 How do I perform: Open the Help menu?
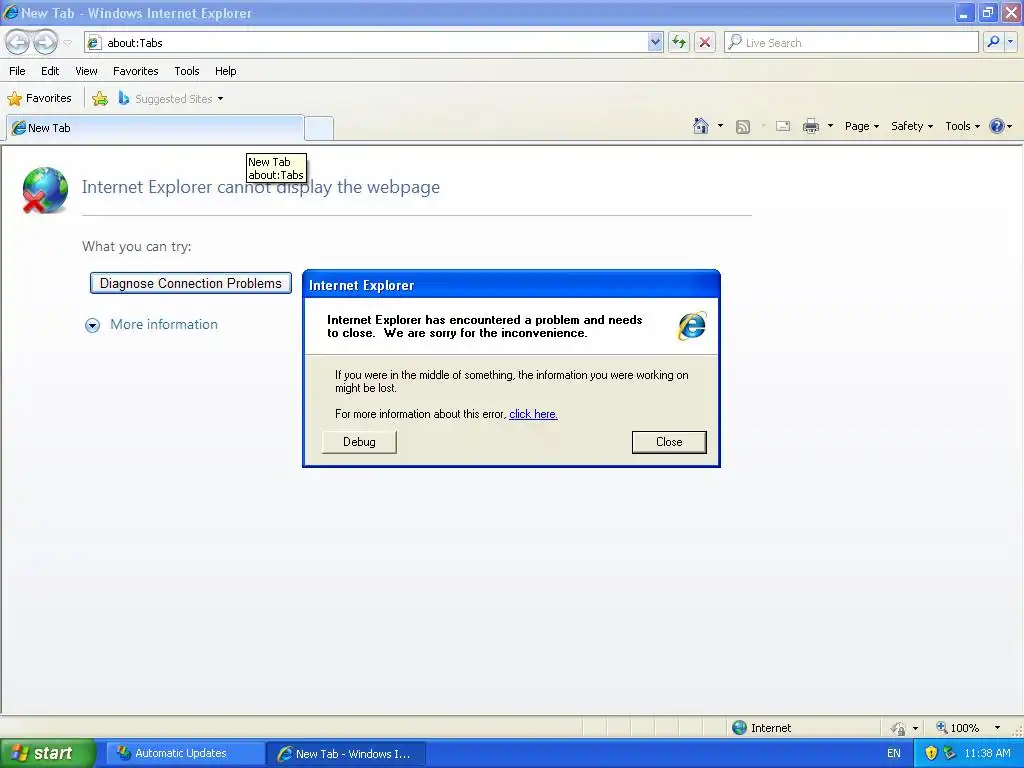225,71
